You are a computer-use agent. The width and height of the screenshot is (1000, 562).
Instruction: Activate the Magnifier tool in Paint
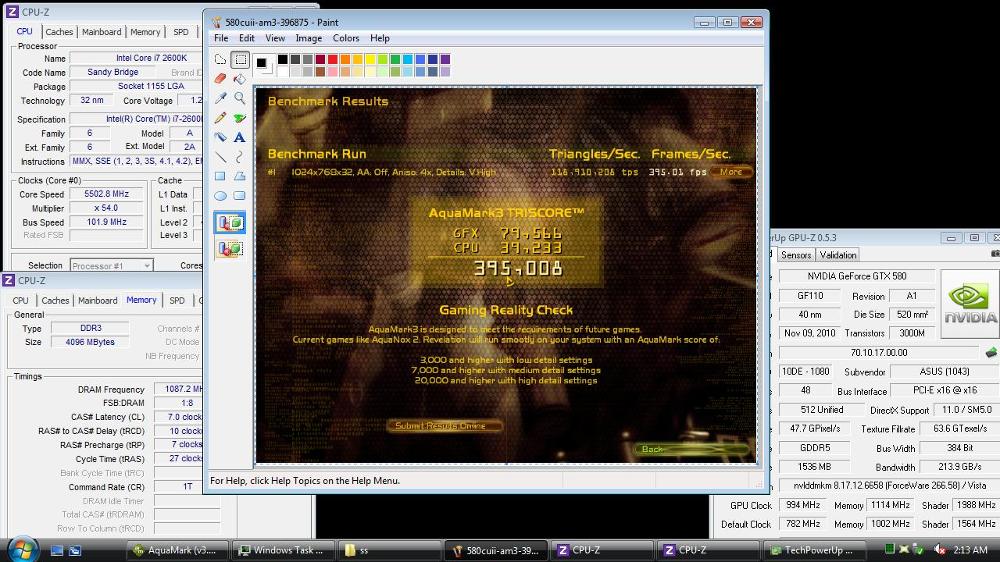coord(240,98)
